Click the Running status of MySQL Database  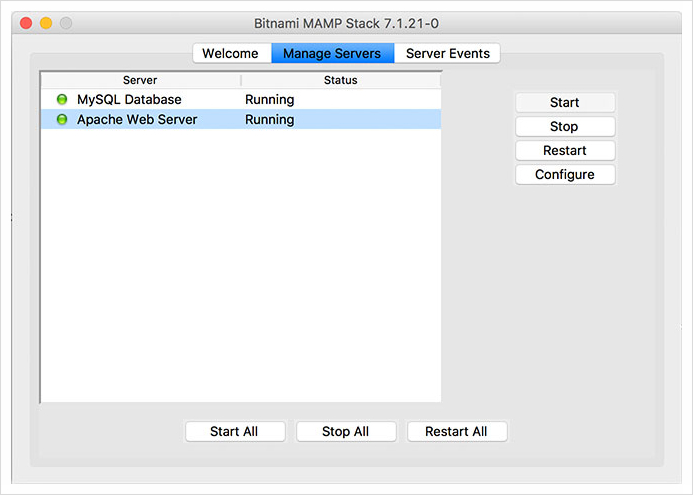coord(270,100)
